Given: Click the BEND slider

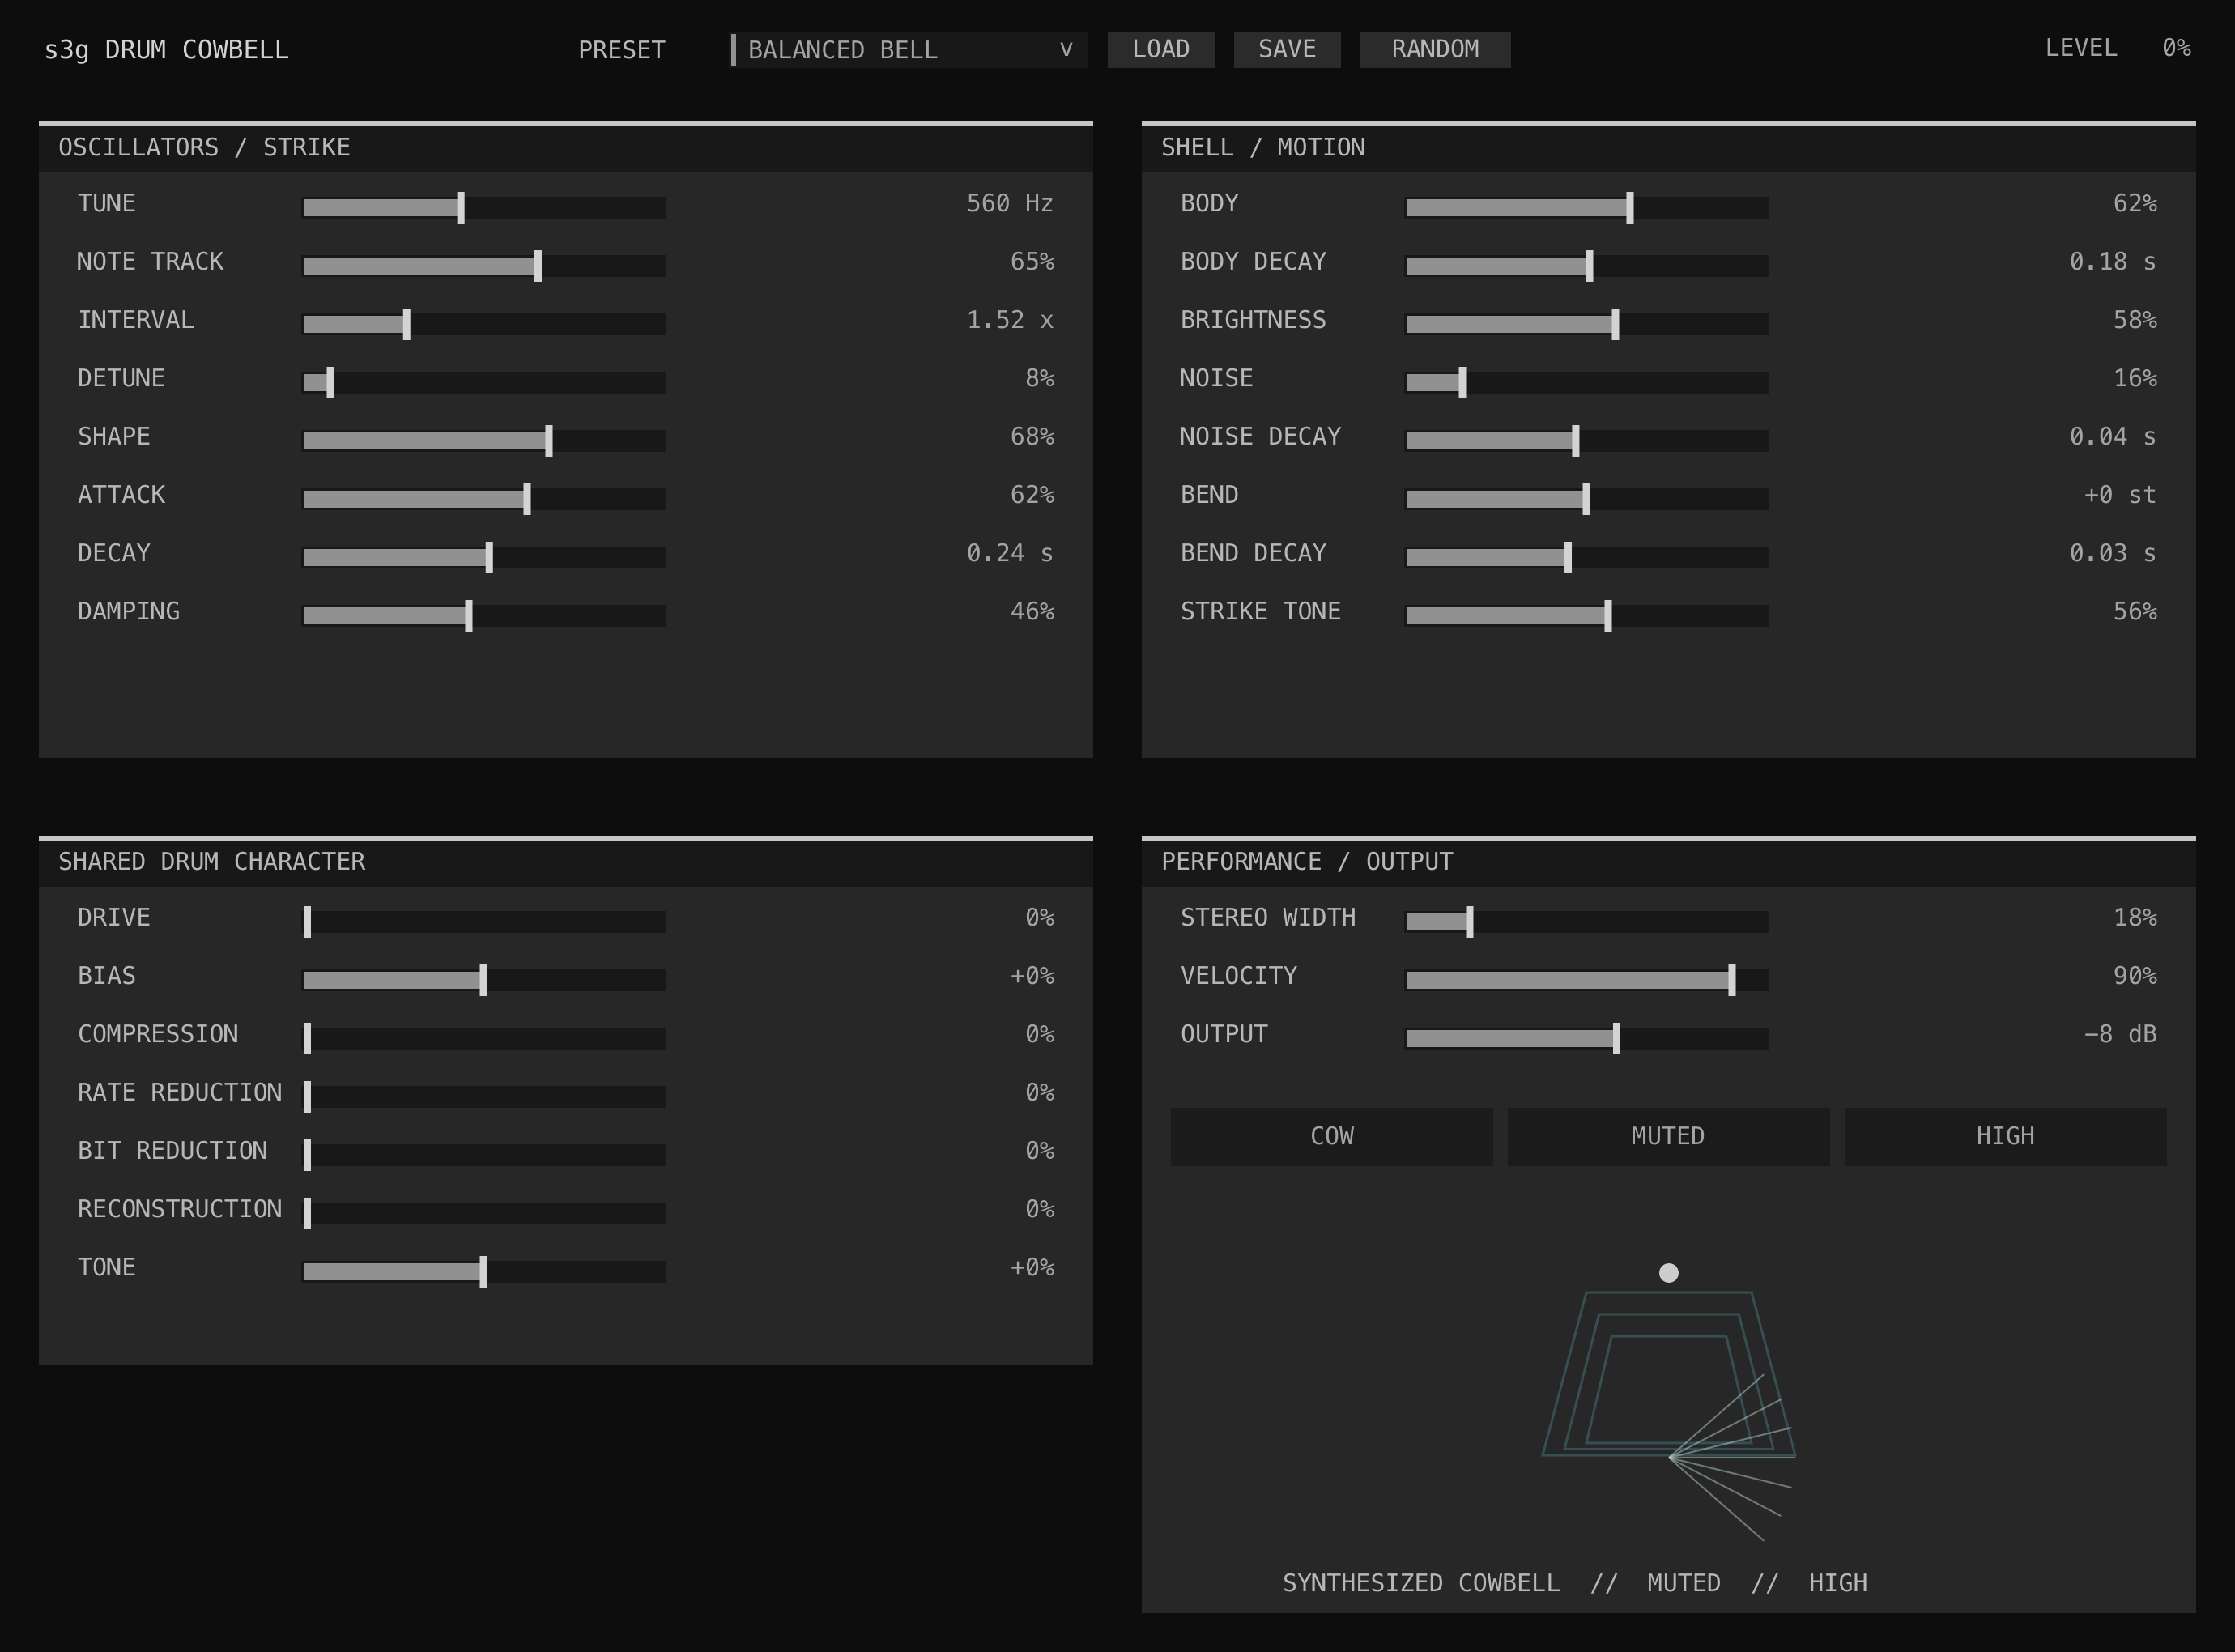Looking at the screenshot, I should pos(1586,498).
